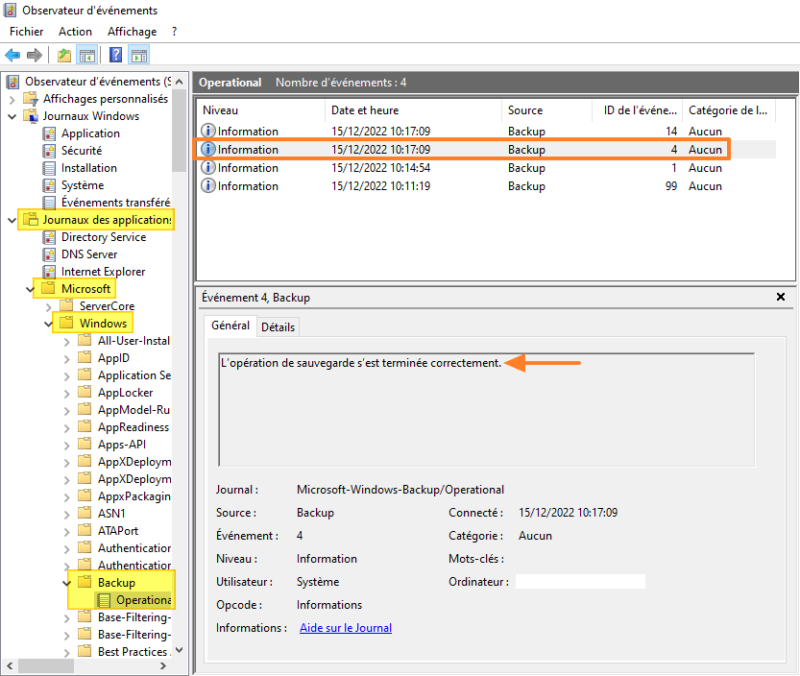Viewport: 800px width, 676px height.
Task: Select the Operational log under Backup
Action: click(x=140, y=600)
